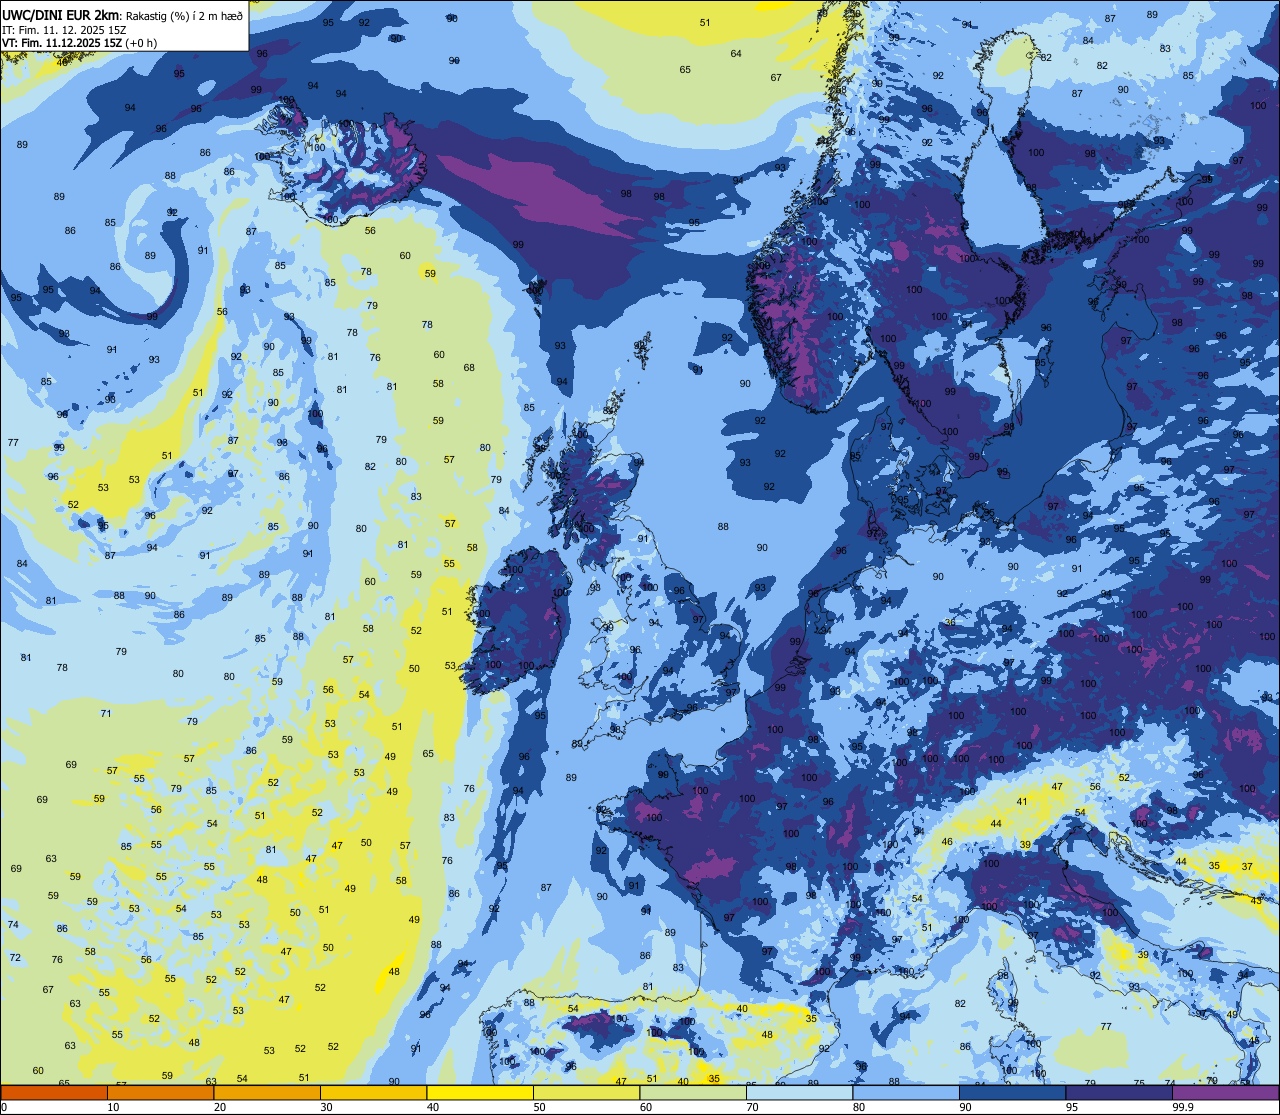Click the 95–99.9 navy legend segment

1119,1092
